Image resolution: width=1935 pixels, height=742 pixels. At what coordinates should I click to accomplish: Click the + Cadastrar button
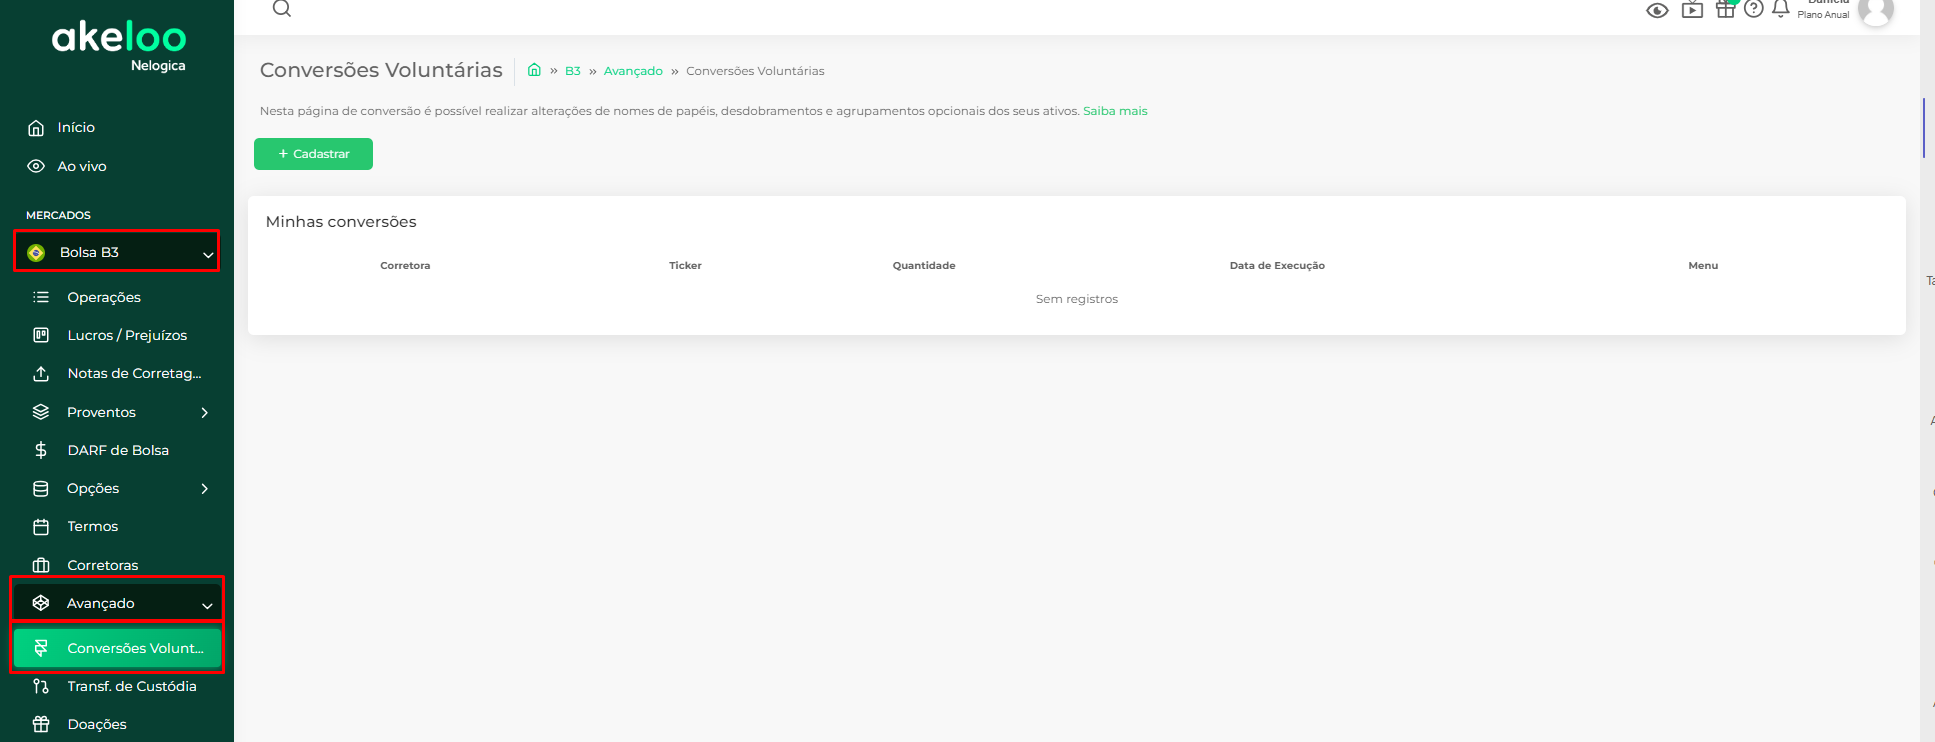point(313,154)
